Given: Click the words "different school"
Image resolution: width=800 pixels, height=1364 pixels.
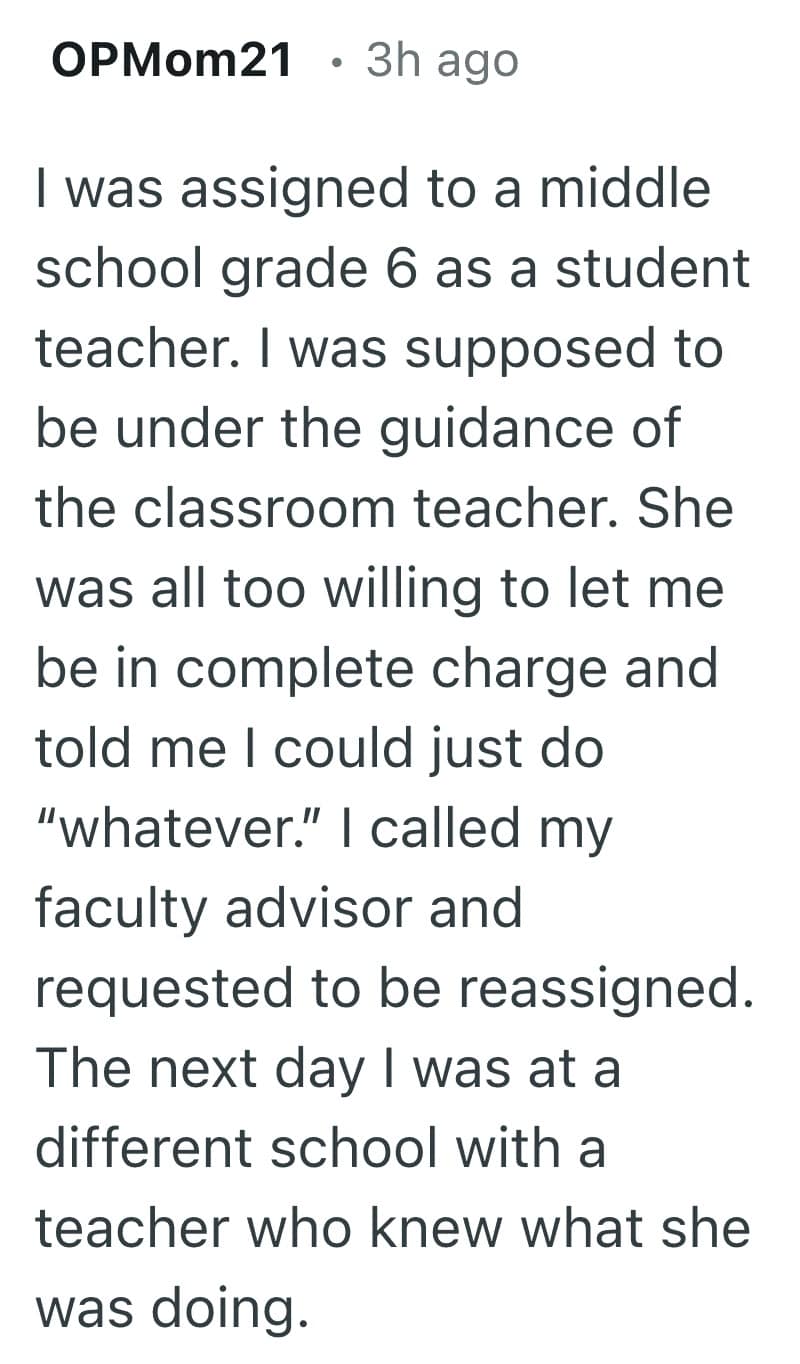Looking at the screenshot, I should [x=238, y=1148].
